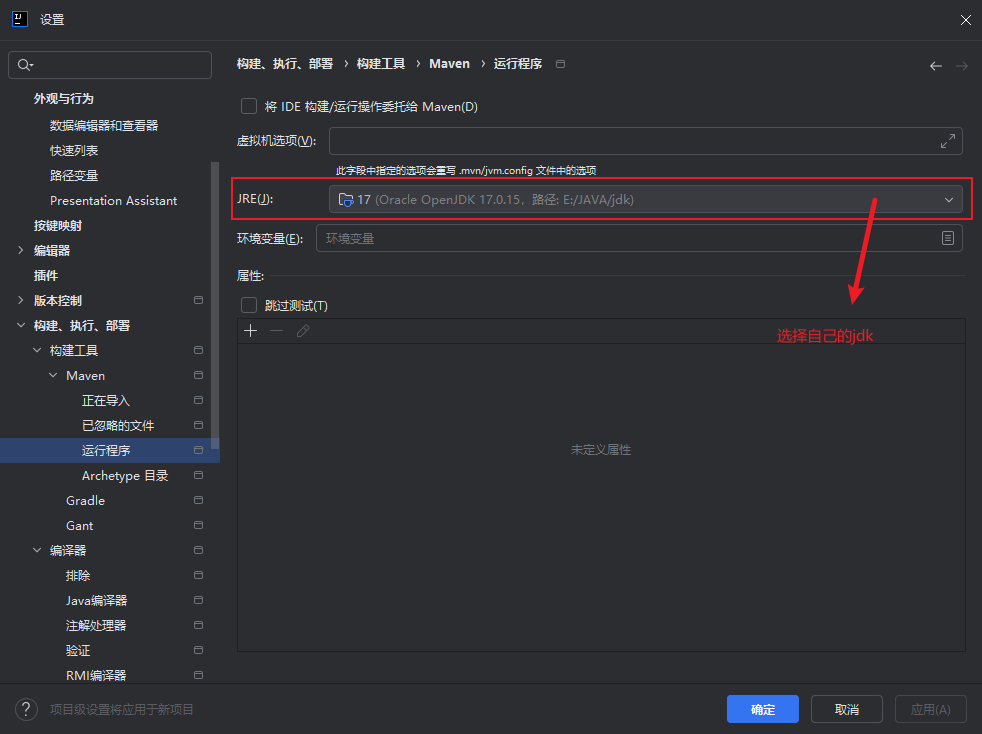Select Gradle in the settings tree
Viewport: 982px width, 734px height.
point(85,501)
